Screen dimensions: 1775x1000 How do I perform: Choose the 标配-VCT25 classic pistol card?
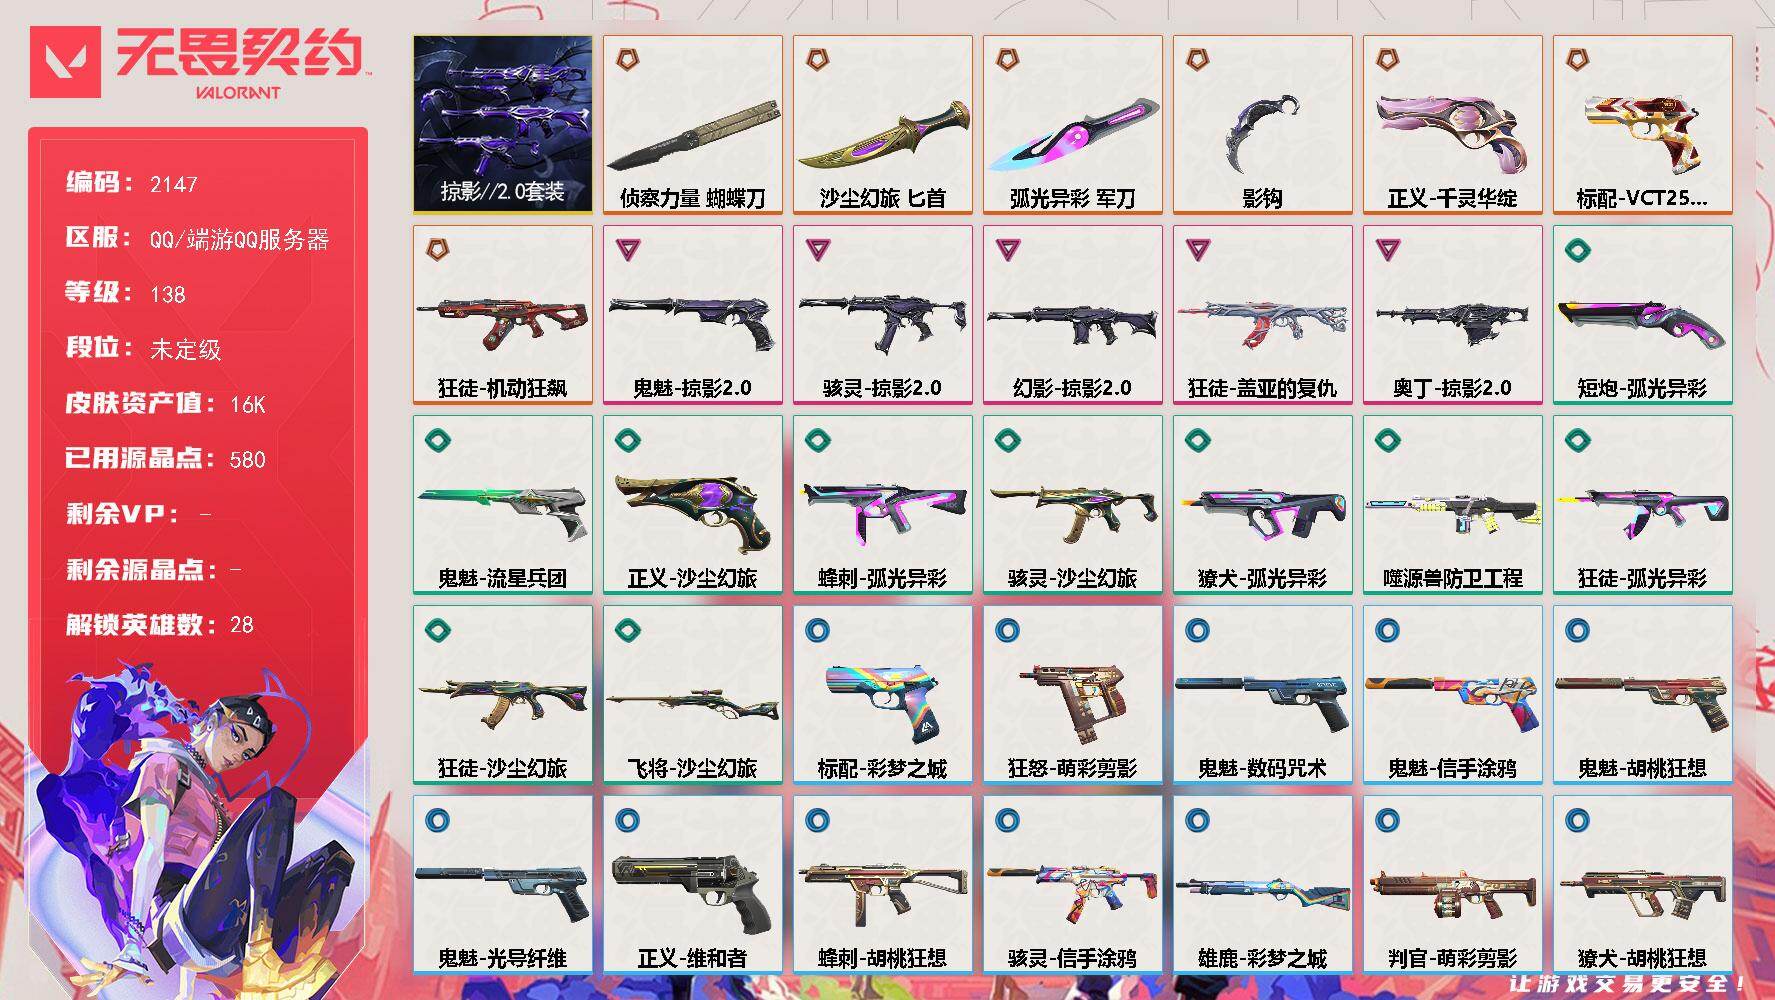tap(1642, 125)
